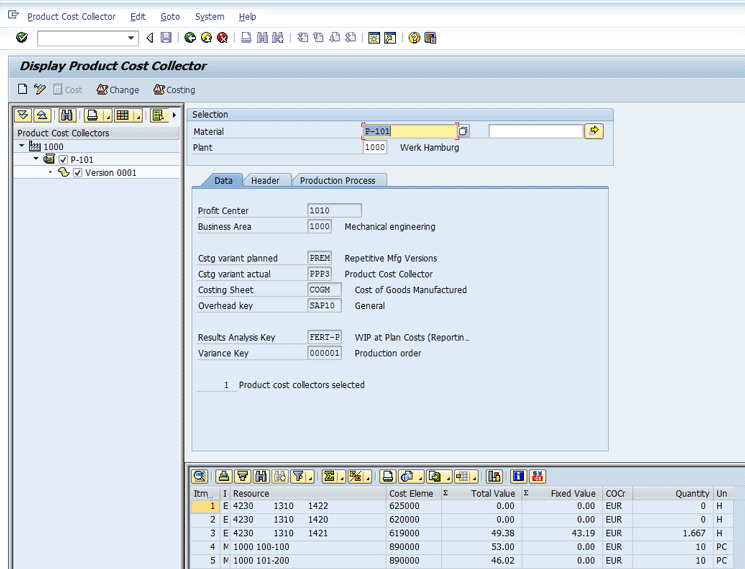
Task: Click the Print icon in standard toolbar
Action: [246, 38]
